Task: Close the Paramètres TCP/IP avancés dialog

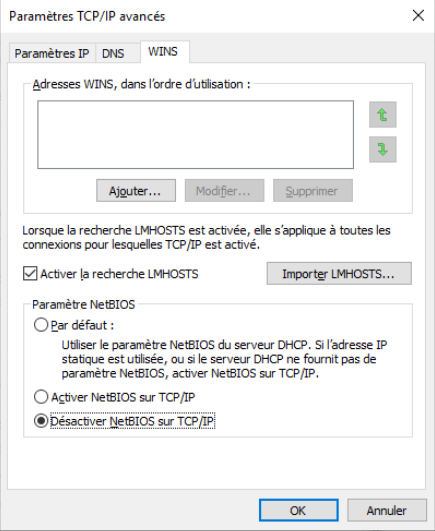Action: tap(418, 16)
